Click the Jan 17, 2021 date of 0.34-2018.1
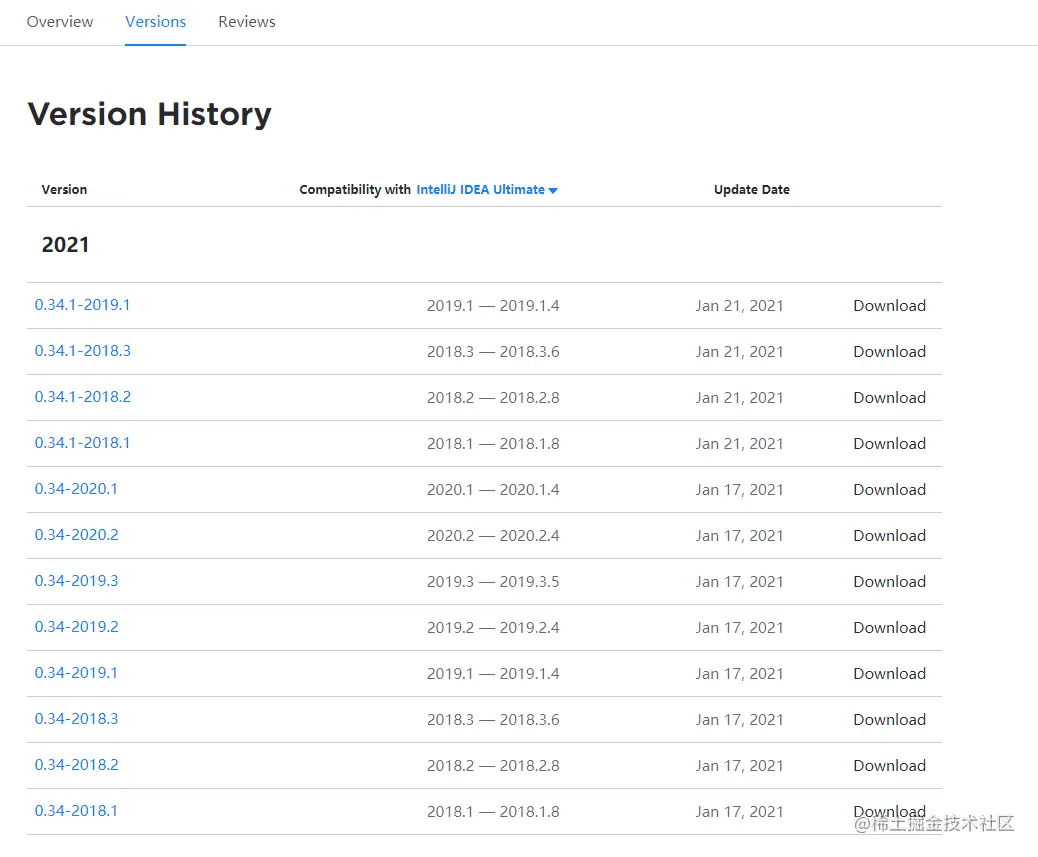This screenshot has width=1038, height=857. click(739, 811)
